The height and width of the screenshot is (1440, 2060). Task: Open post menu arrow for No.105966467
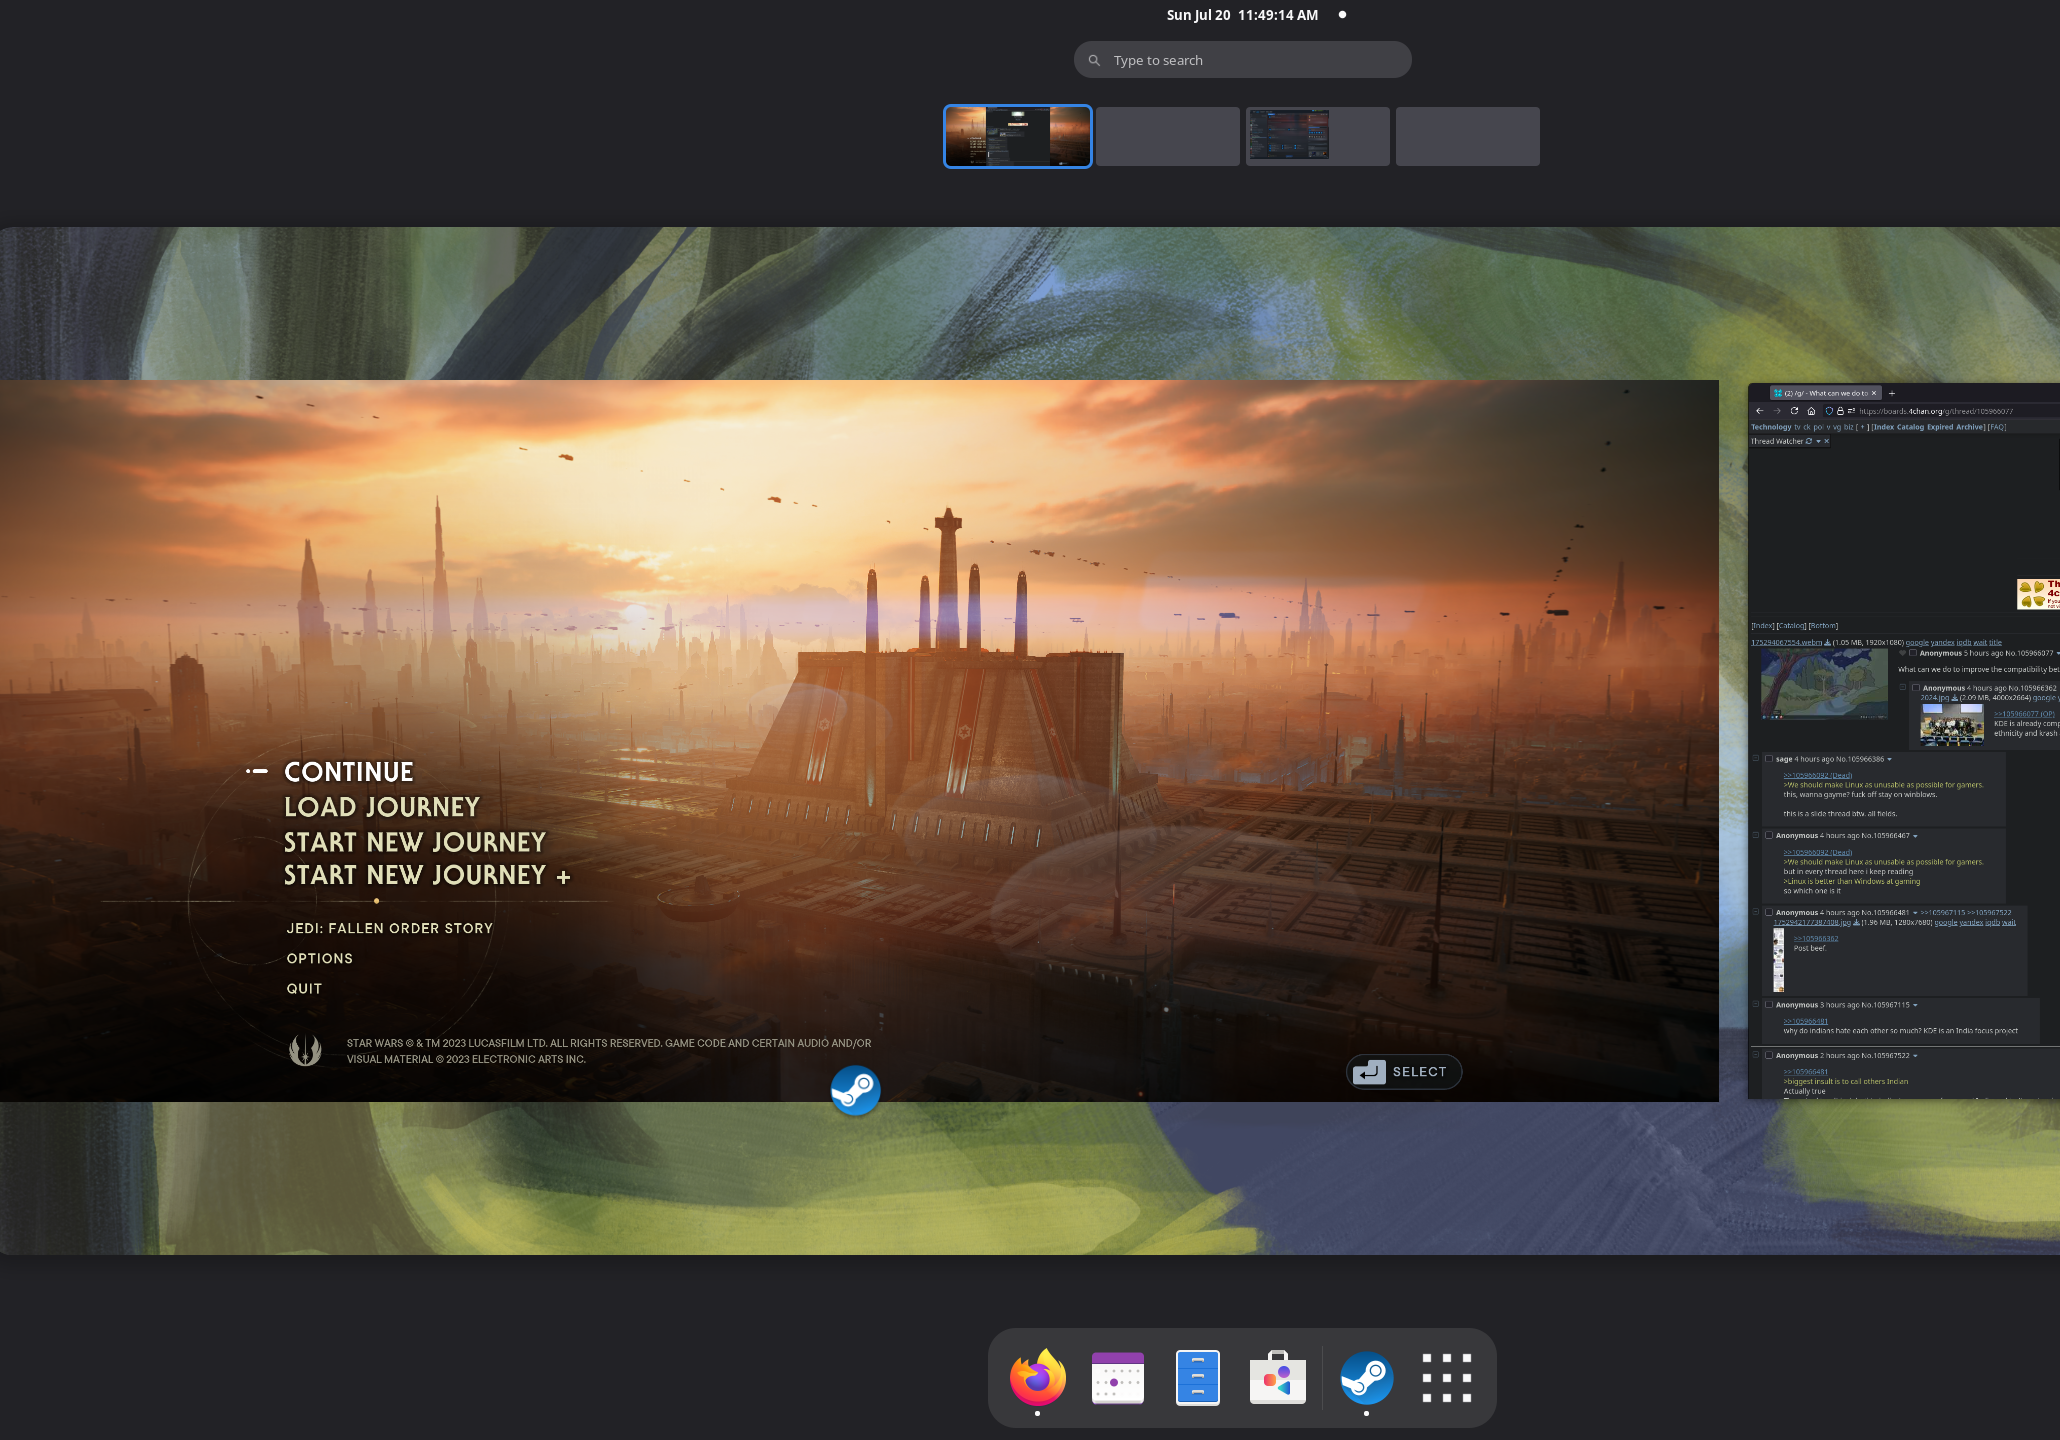click(x=1915, y=835)
